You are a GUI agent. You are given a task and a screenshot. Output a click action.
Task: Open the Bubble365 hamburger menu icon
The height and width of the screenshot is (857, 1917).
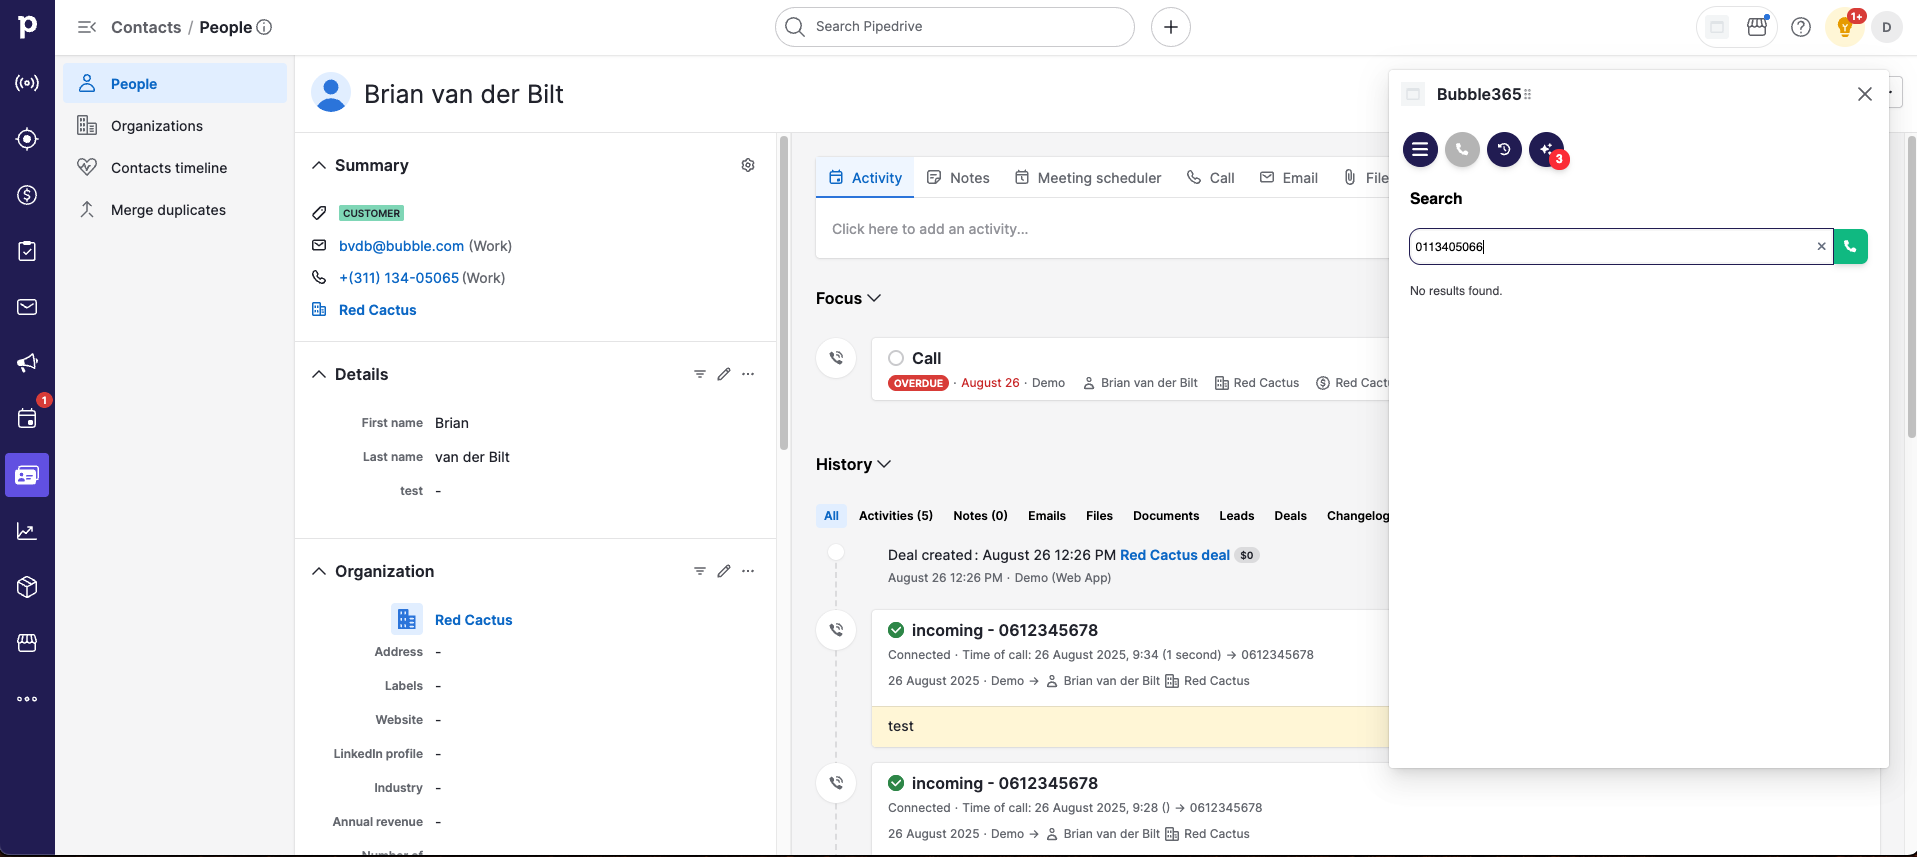point(1420,150)
